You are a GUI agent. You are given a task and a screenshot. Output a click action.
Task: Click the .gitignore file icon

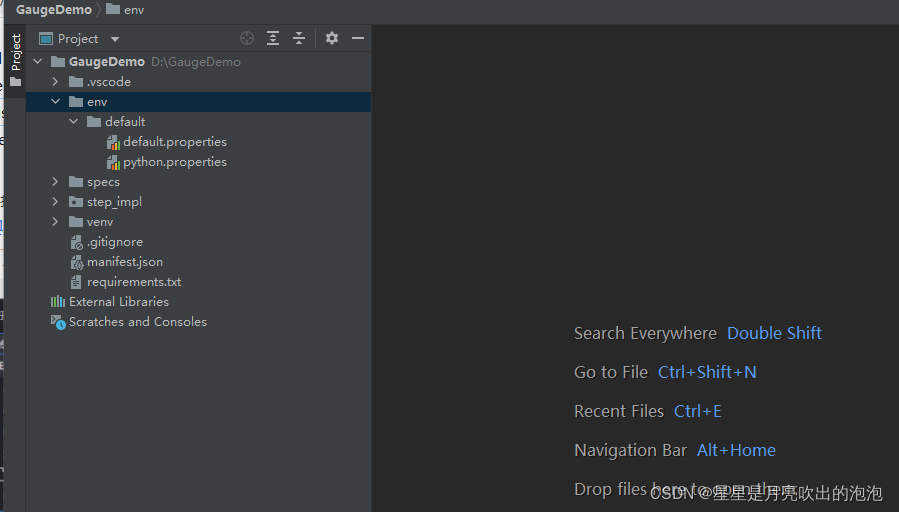tap(76, 243)
